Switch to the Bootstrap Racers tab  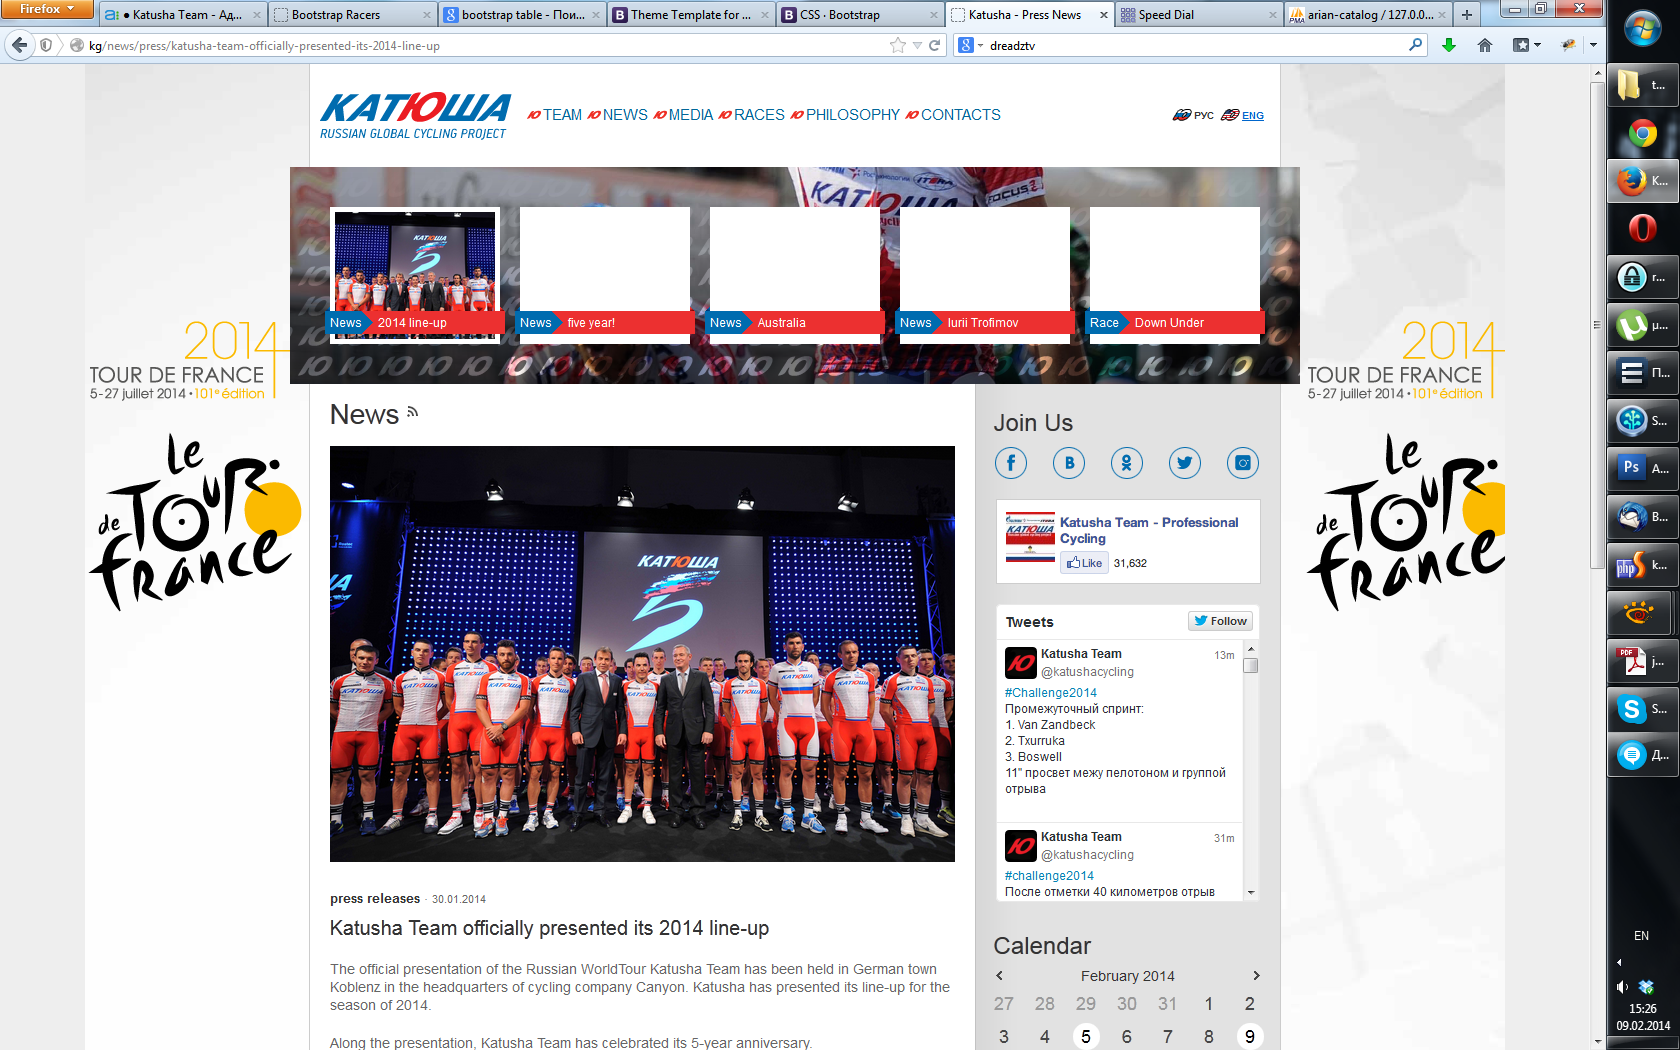point(352,15)
